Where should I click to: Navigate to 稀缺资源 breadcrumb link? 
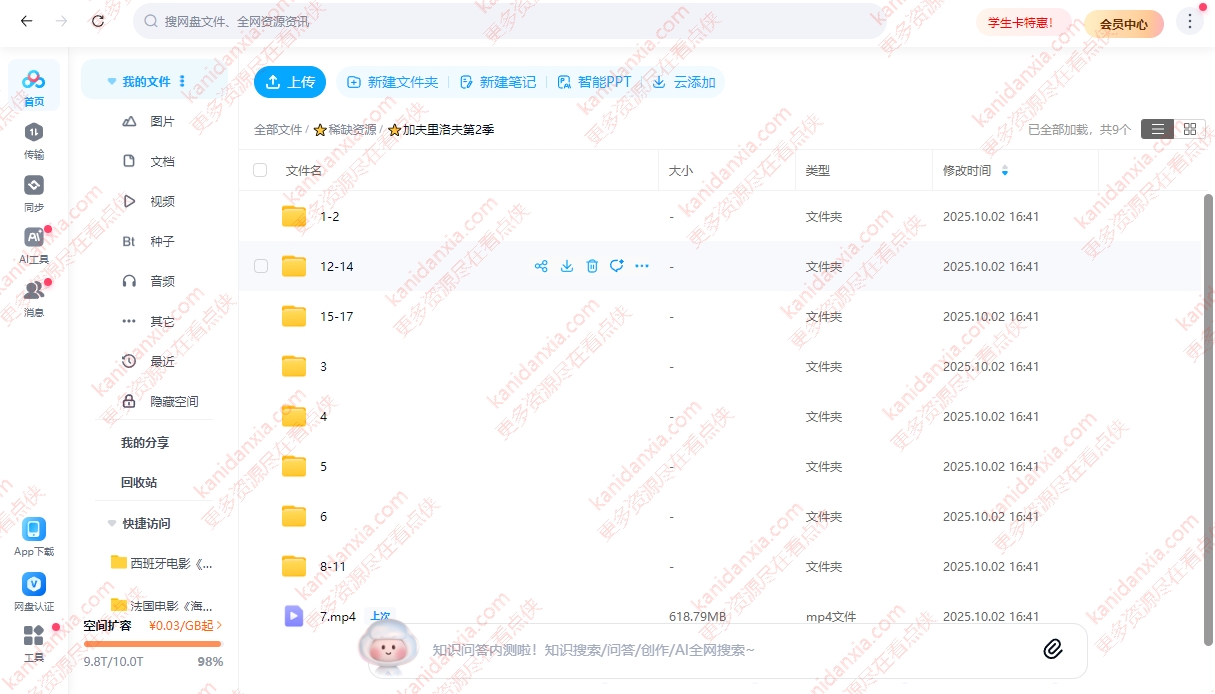point(352,130)
